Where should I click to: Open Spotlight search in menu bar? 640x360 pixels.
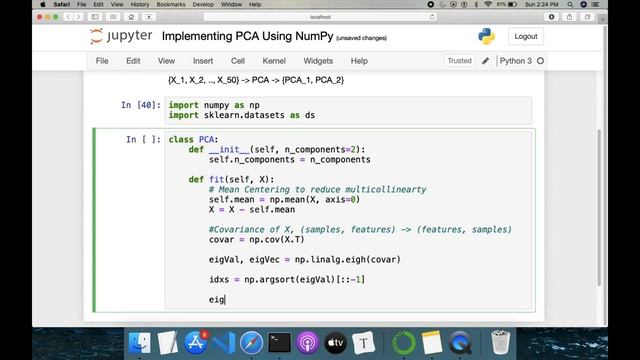coord(570,4)
